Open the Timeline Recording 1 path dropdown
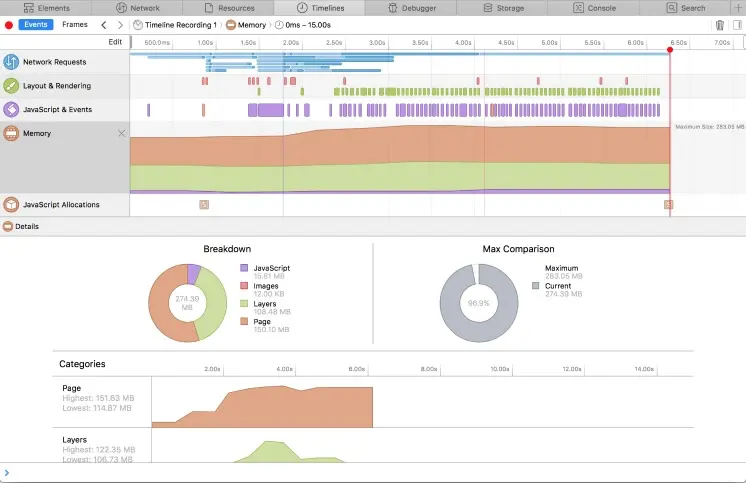This screenshot has height=483, width=746. click(175, 25)
